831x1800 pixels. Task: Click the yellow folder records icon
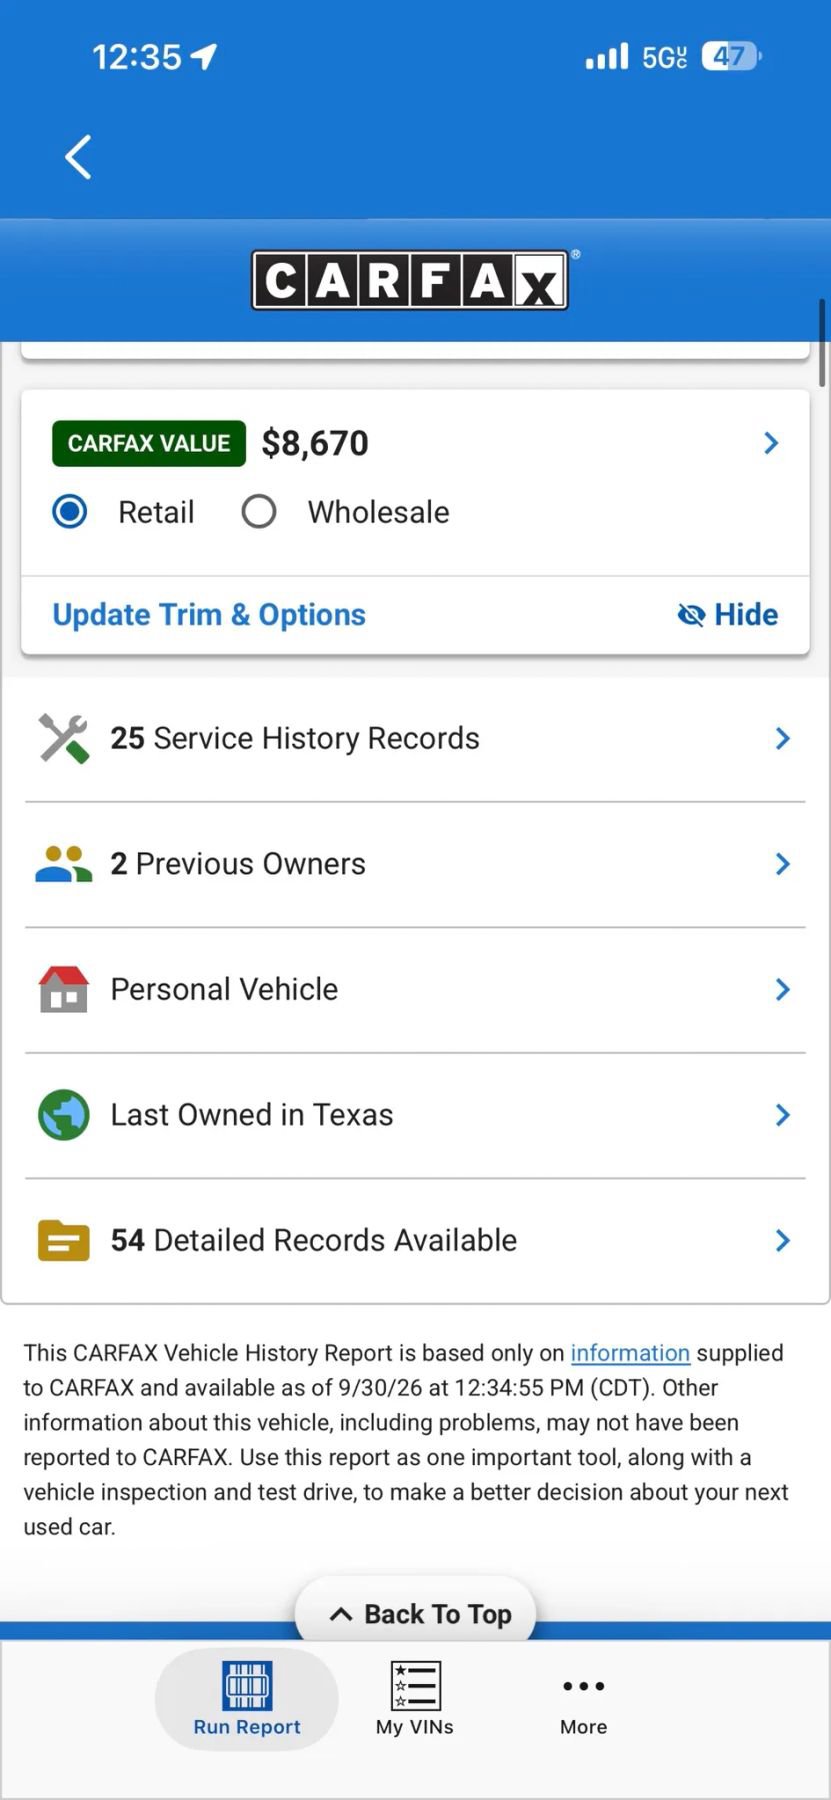point(64,1240)
